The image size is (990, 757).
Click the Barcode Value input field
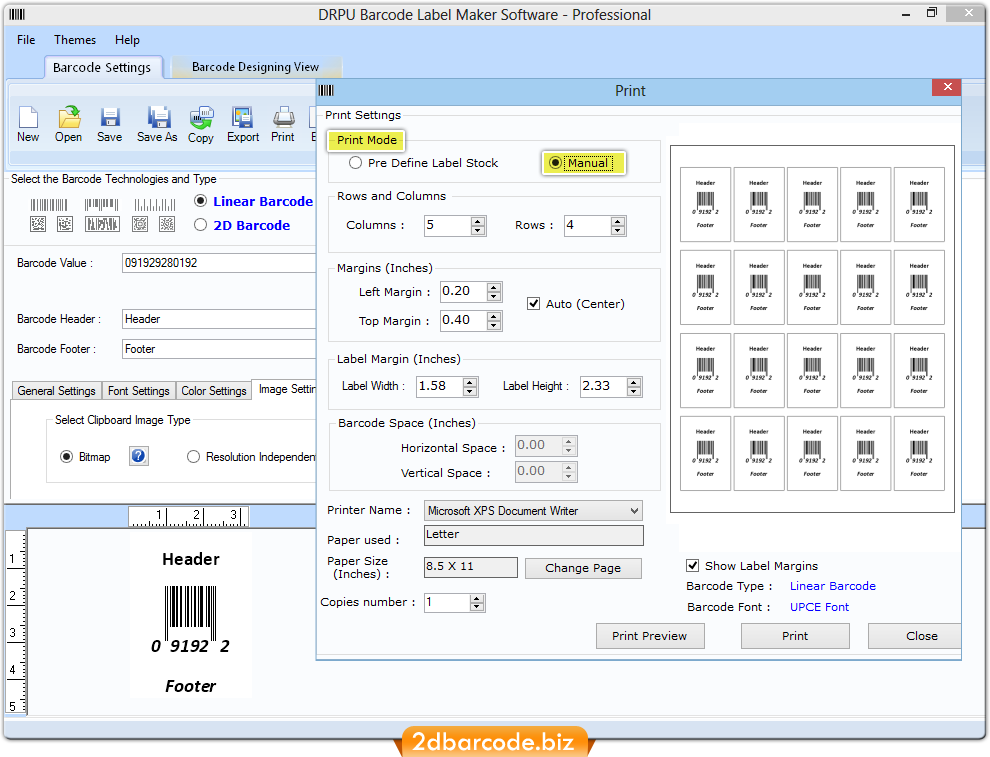219,263
